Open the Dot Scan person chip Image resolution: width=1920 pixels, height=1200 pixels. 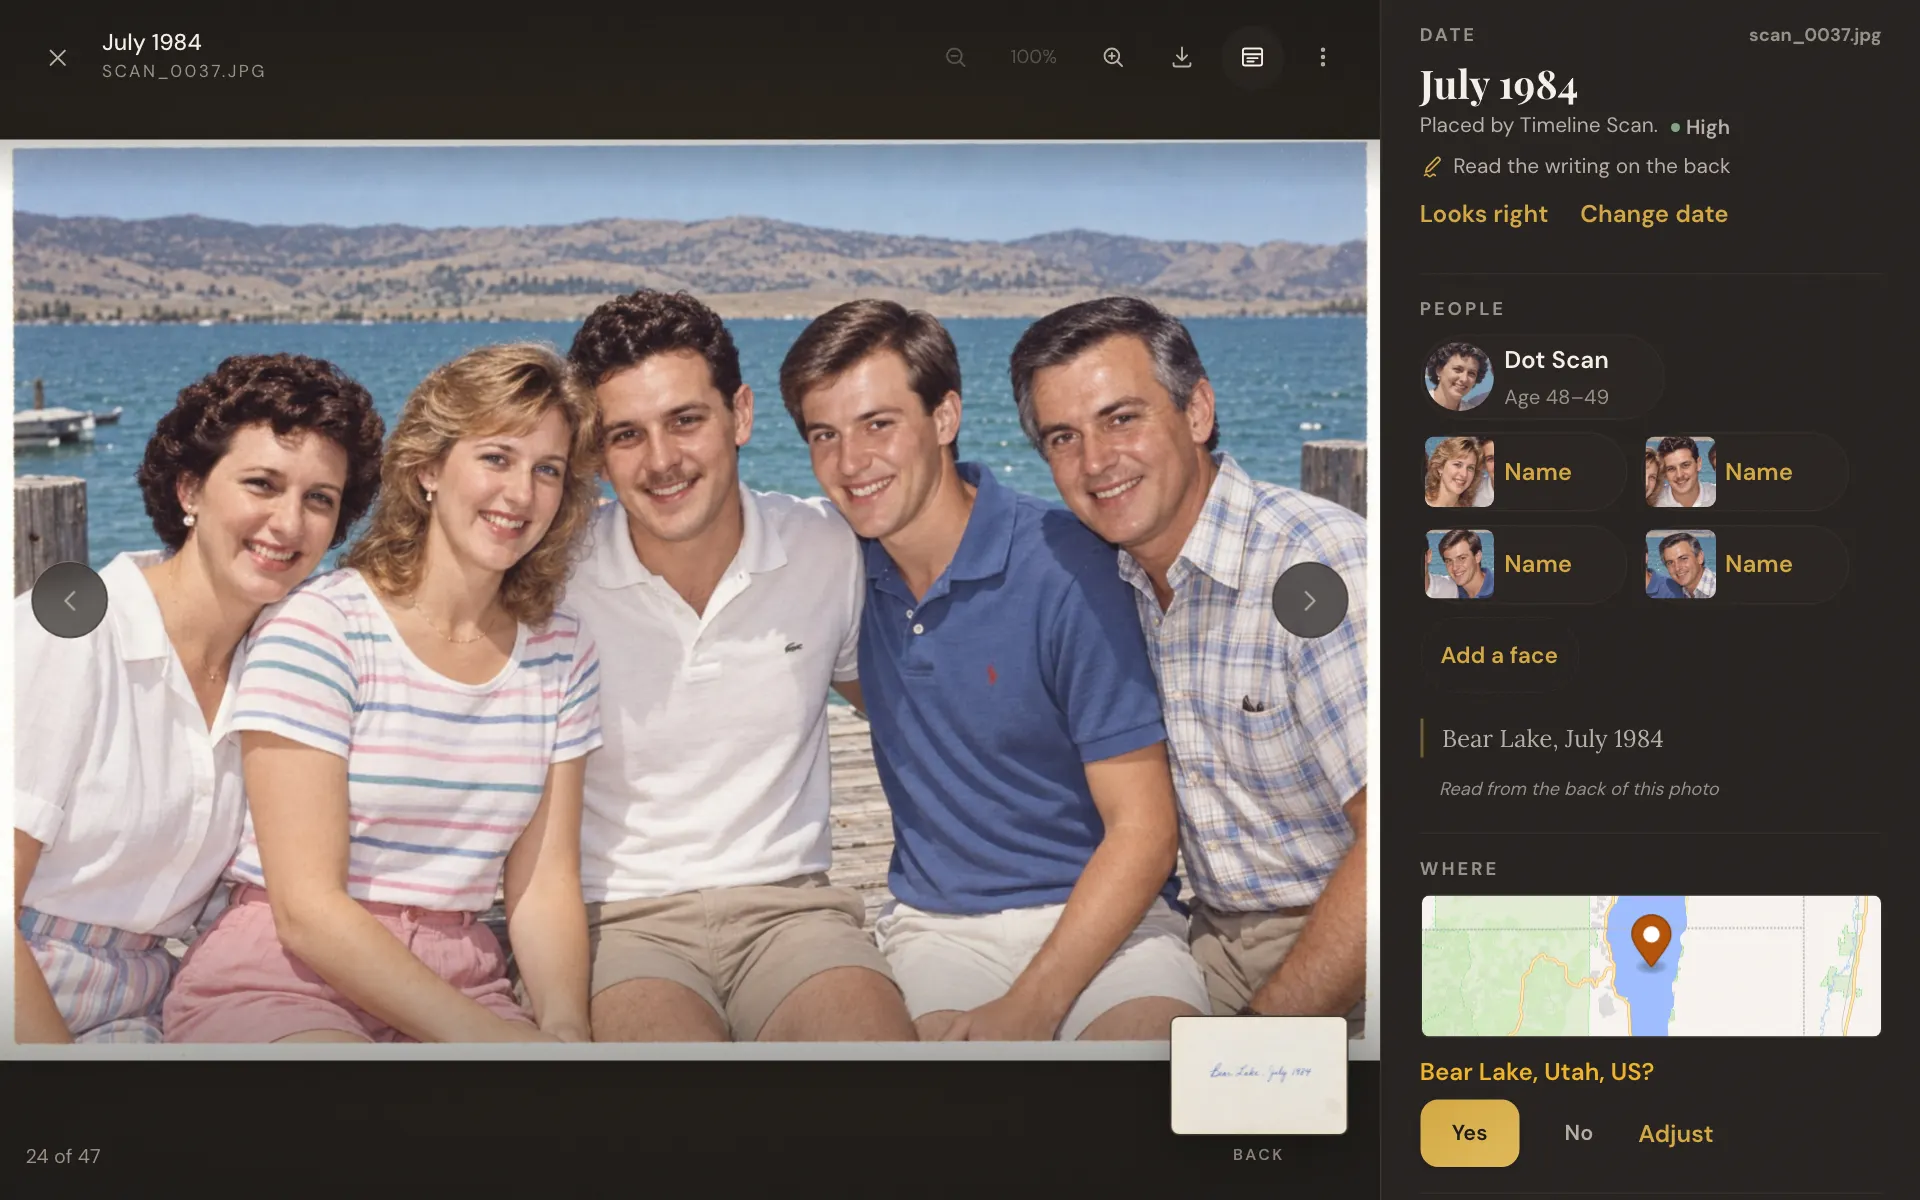coord(1542,376)
